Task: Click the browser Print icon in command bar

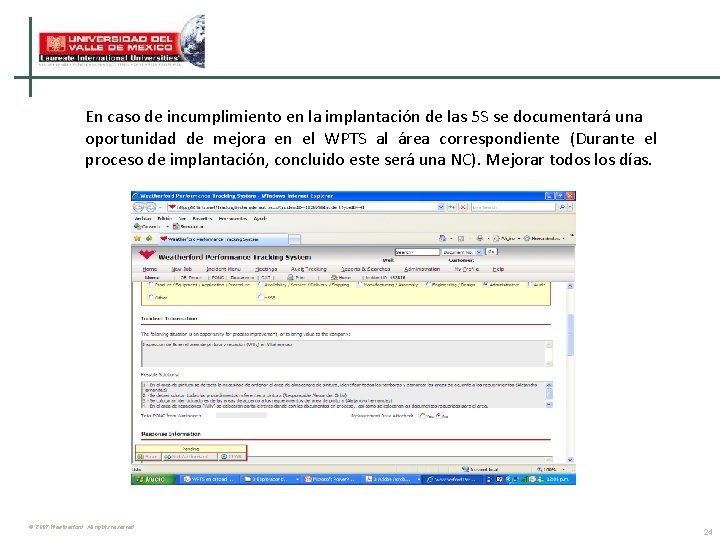Action: click(480, 238)
